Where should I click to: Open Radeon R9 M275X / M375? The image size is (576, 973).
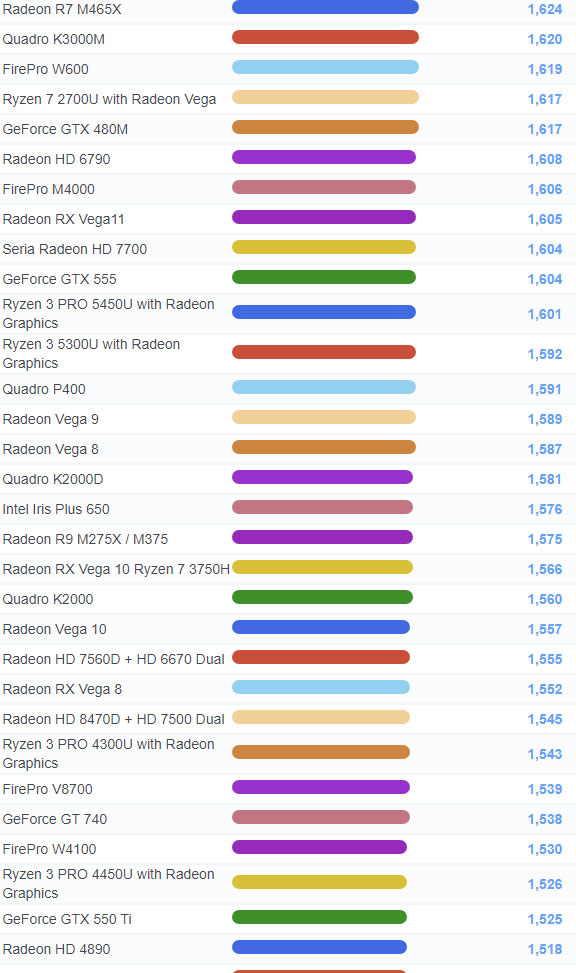coord(85,539)
